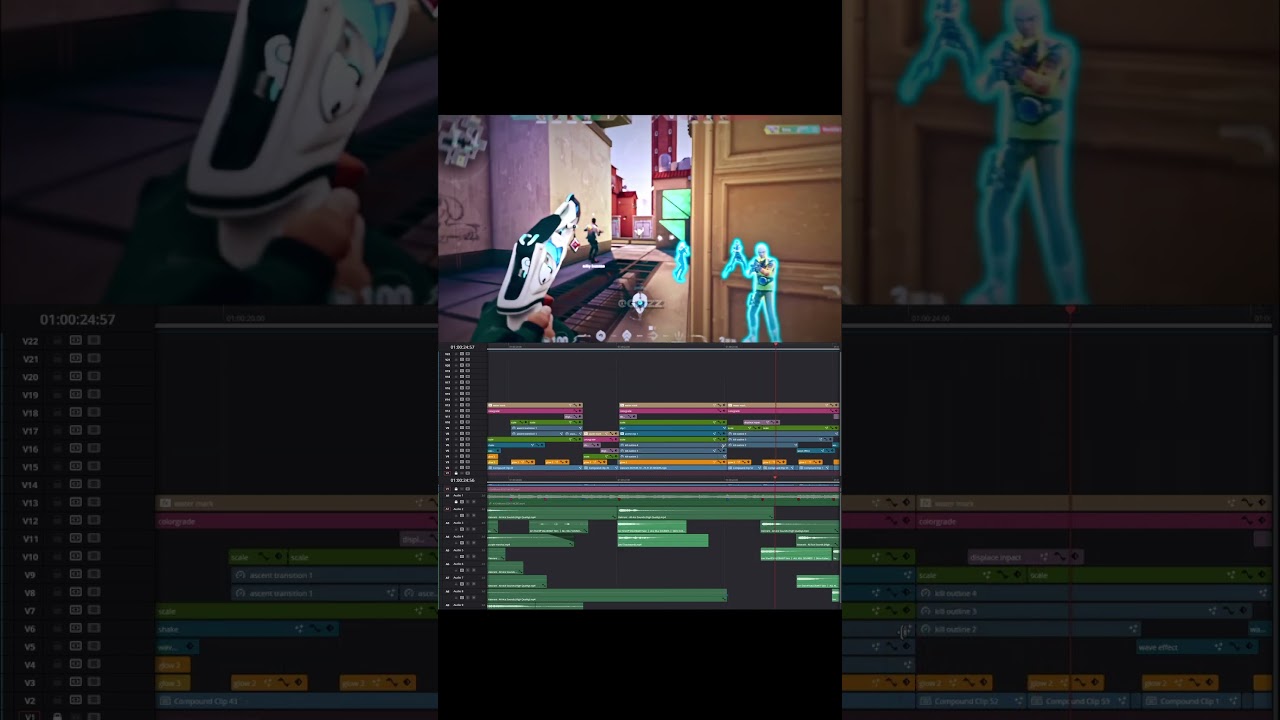
Task: Select ascent transition 1 clip on V9
Action: coord(333,575)
